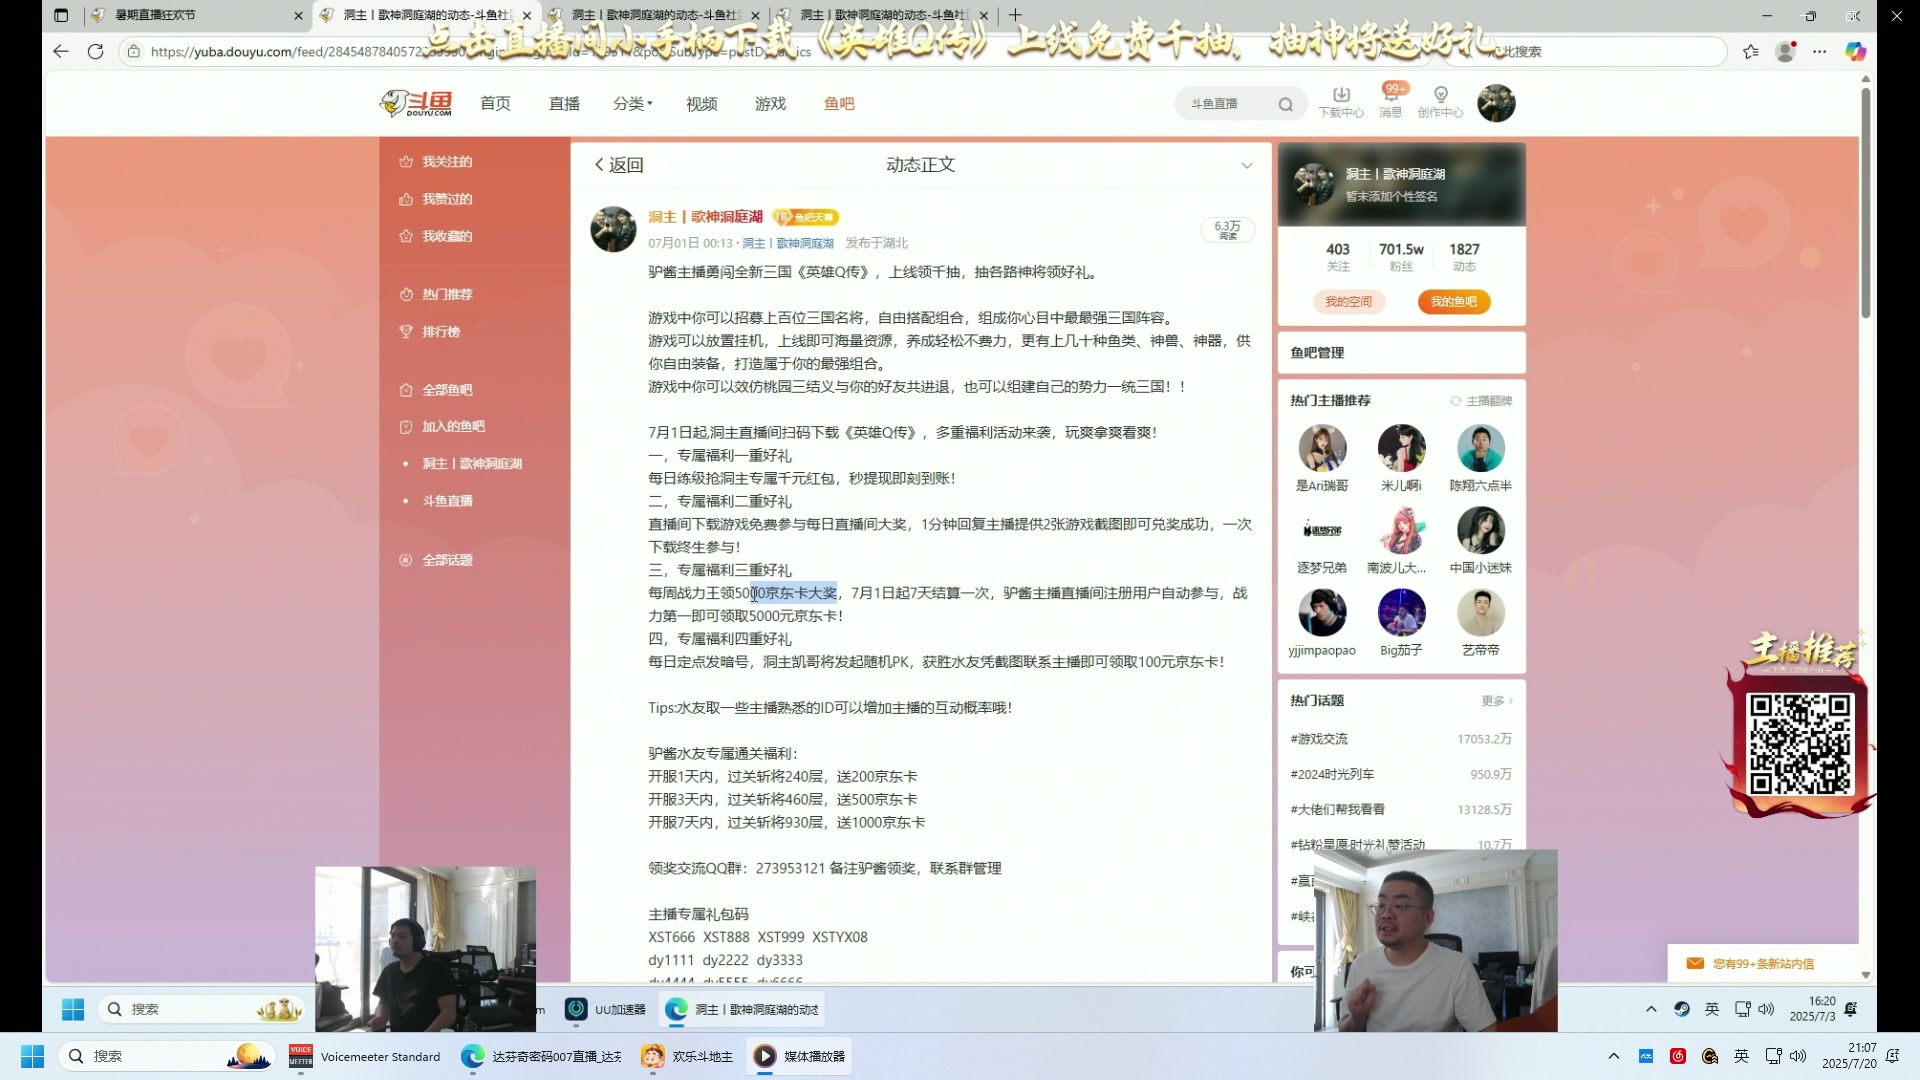Image resolution: width=1920 pixels, height=1080 pixels.
Task: Open 是Ari瑞哥 streamer avatar
Action: pos(1322,447)
